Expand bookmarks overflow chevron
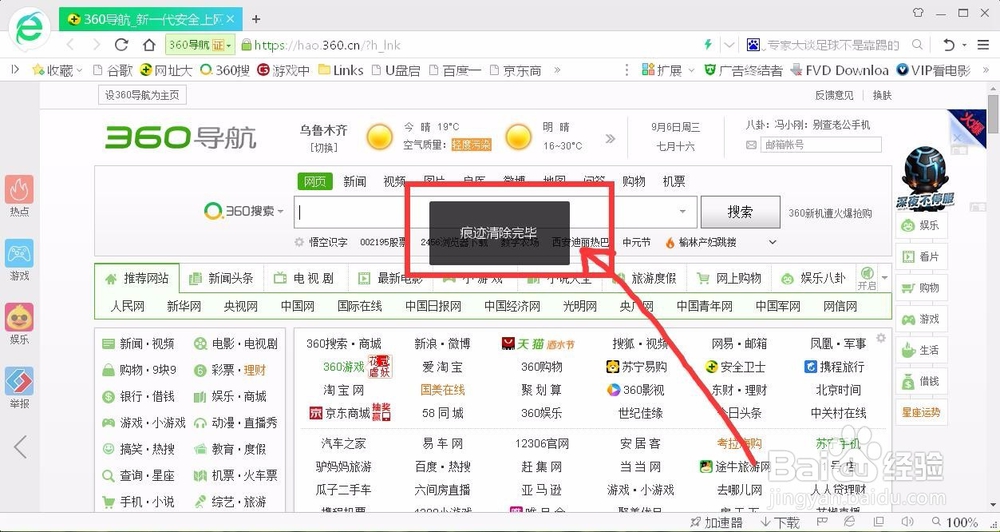The image size is (1000, 532). point(557,70)
